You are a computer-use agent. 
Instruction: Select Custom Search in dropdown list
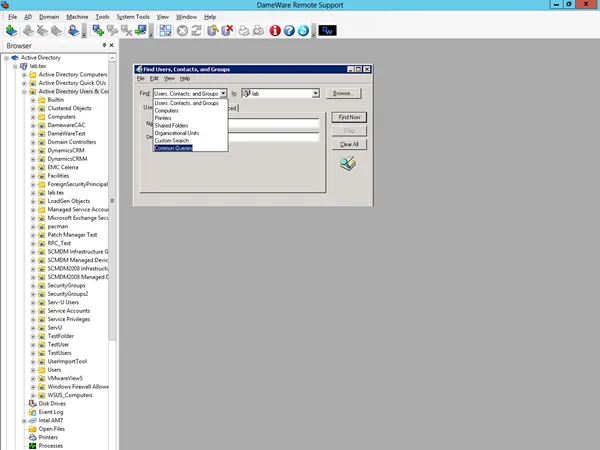[x=172, y=140]
